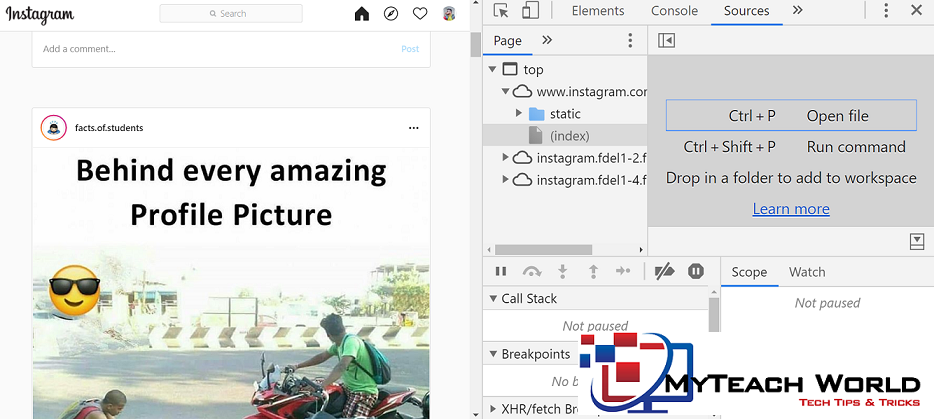Expand the instagram.fdel1-4 domain node
The width and height of the screenshot is (934, 419).
pos(505,179)
